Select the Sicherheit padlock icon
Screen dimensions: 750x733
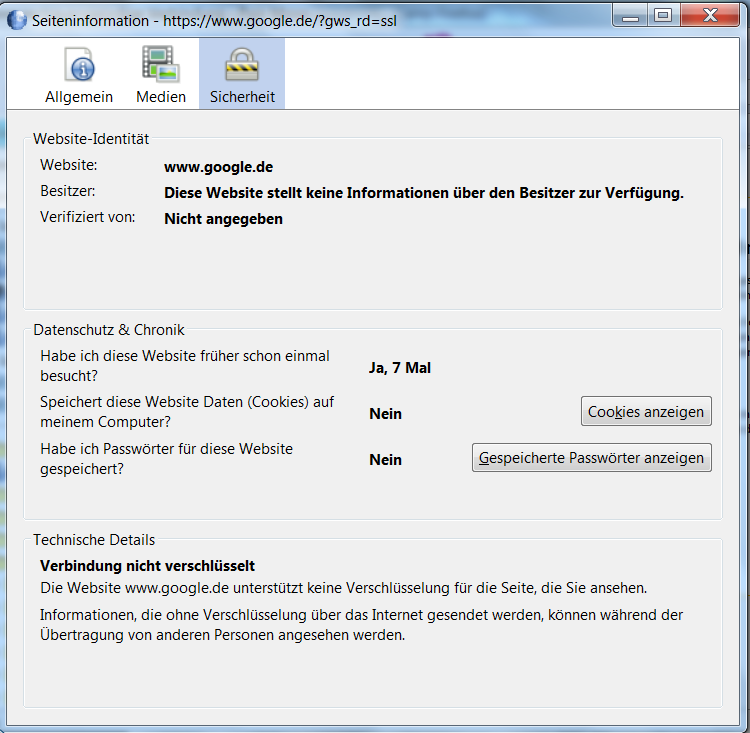pyautogui.click(x=242, y=64)
